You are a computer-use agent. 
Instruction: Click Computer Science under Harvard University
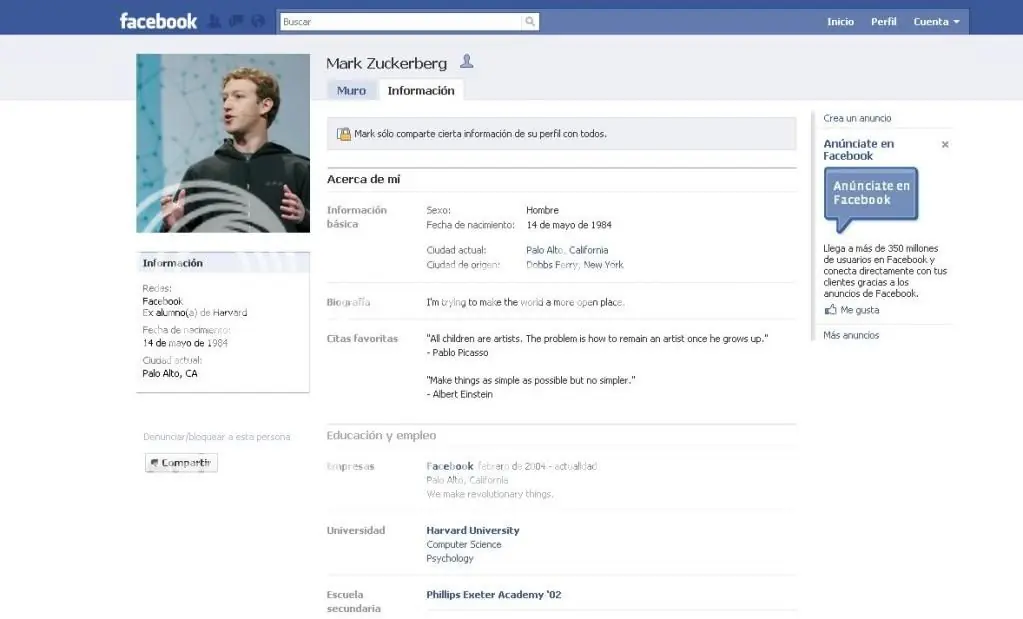[x=464, y=545]
